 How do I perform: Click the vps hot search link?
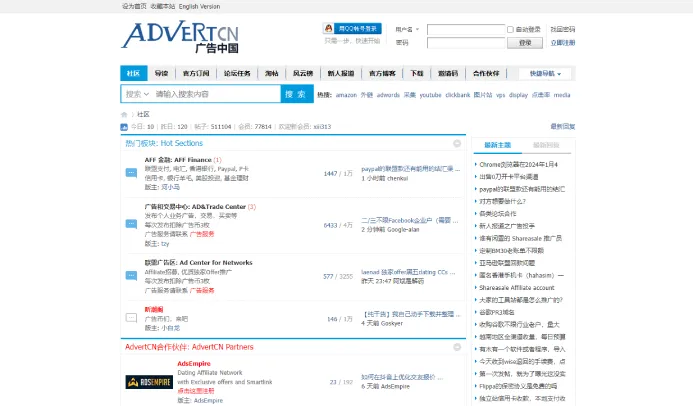[500, 95]
